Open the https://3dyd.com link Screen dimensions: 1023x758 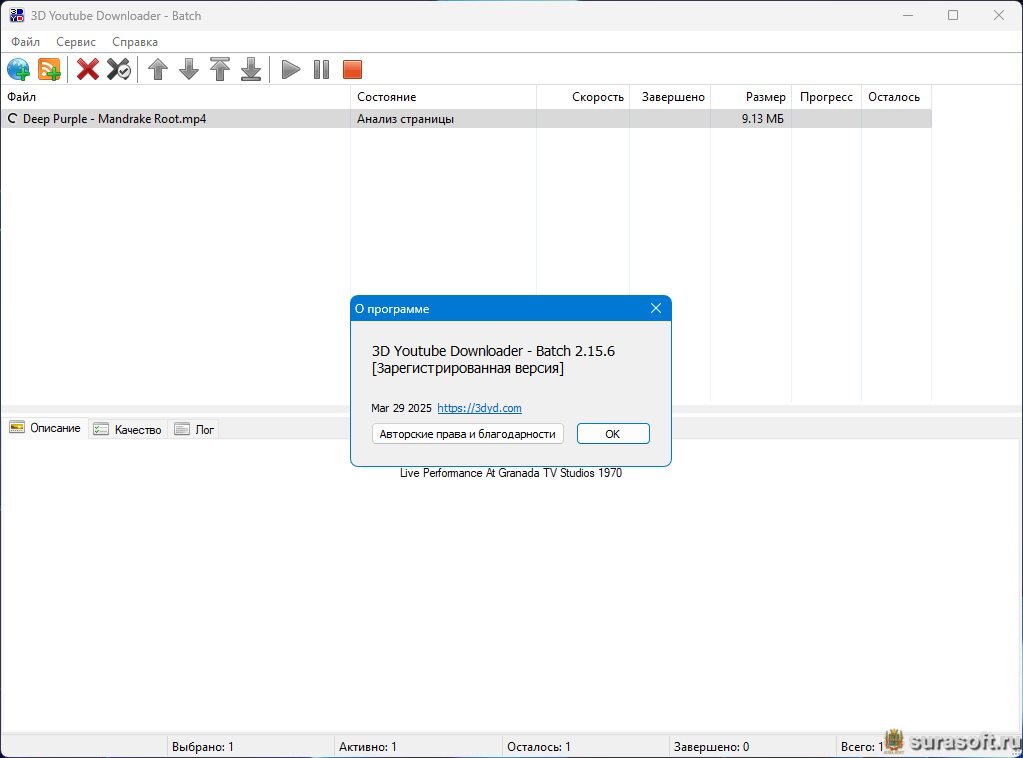pos(480,408)
